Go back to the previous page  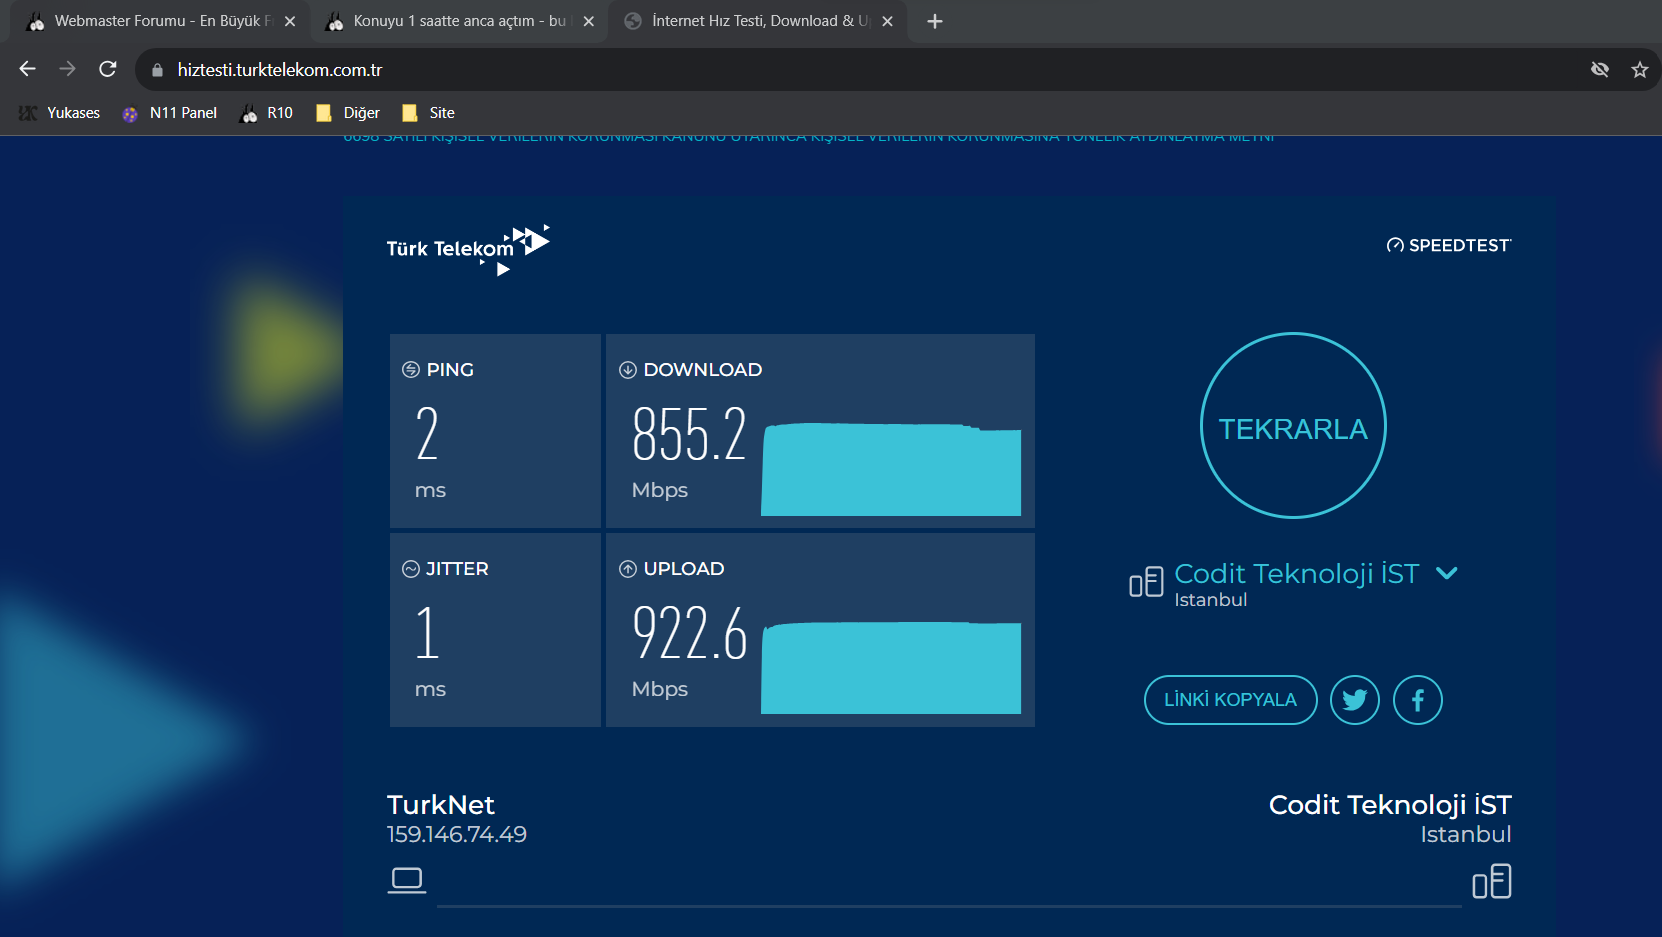tap(28, 69)
